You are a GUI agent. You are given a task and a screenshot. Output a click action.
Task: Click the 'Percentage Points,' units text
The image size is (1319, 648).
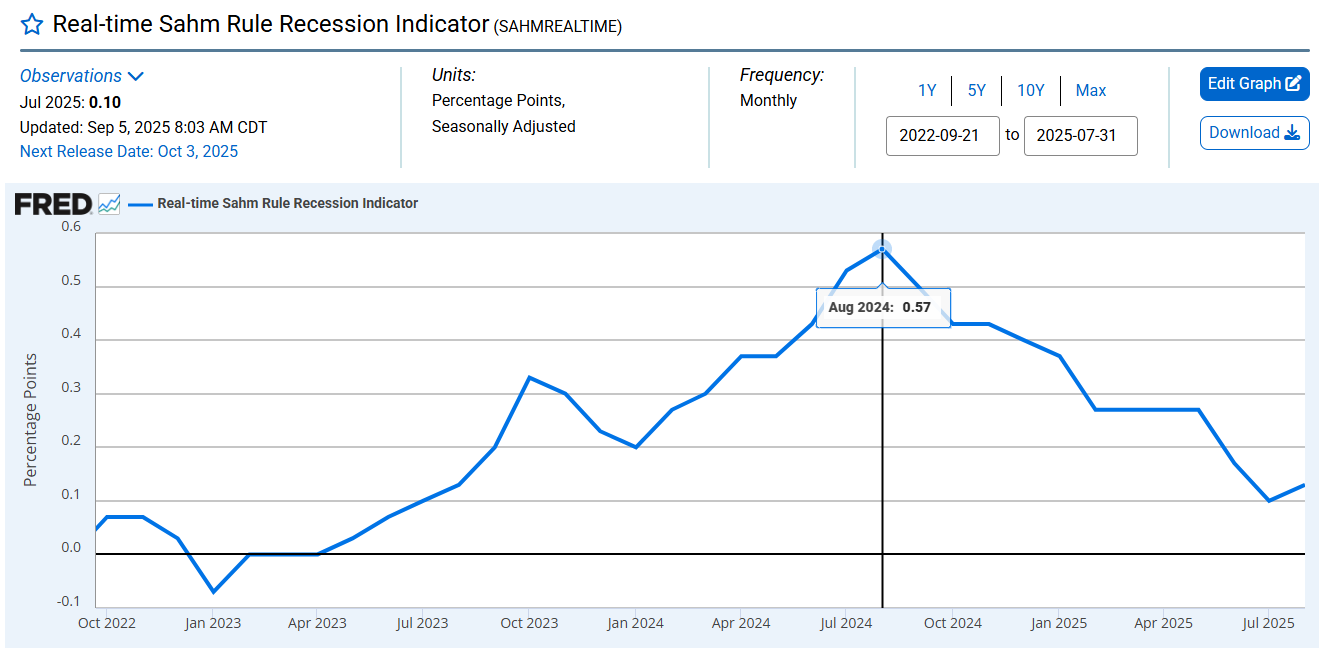(x=498, y=101)
